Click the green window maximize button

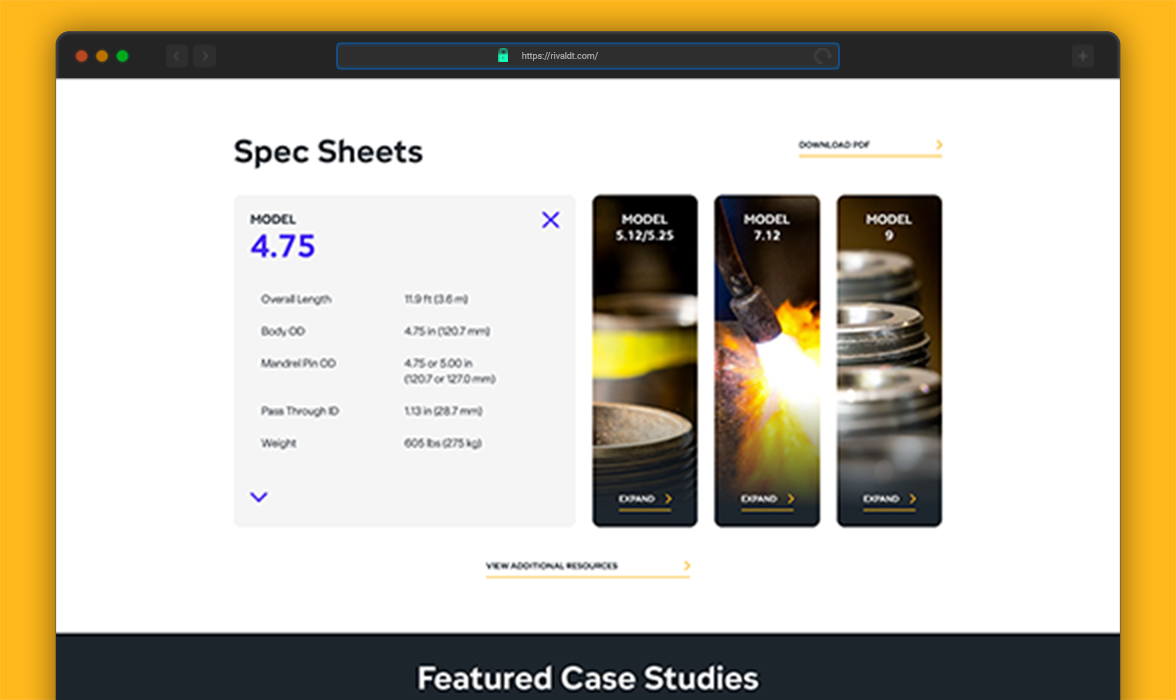[122, 56]
